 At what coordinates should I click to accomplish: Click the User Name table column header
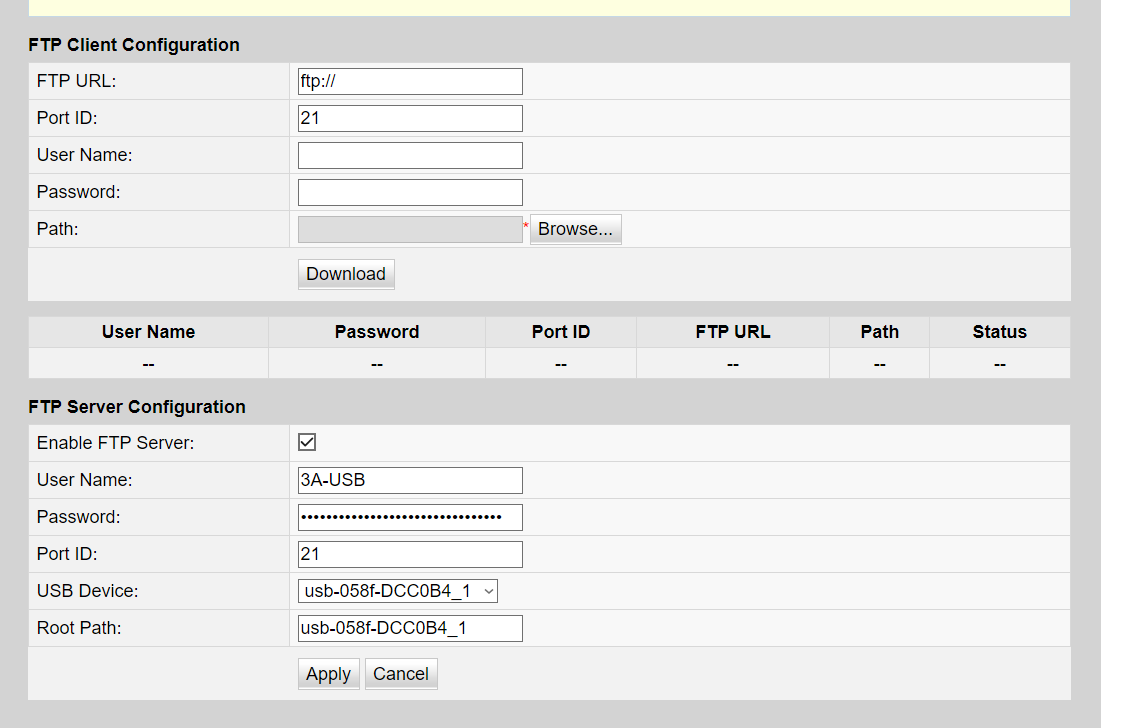pyautogui.click(x=149, y=332)
